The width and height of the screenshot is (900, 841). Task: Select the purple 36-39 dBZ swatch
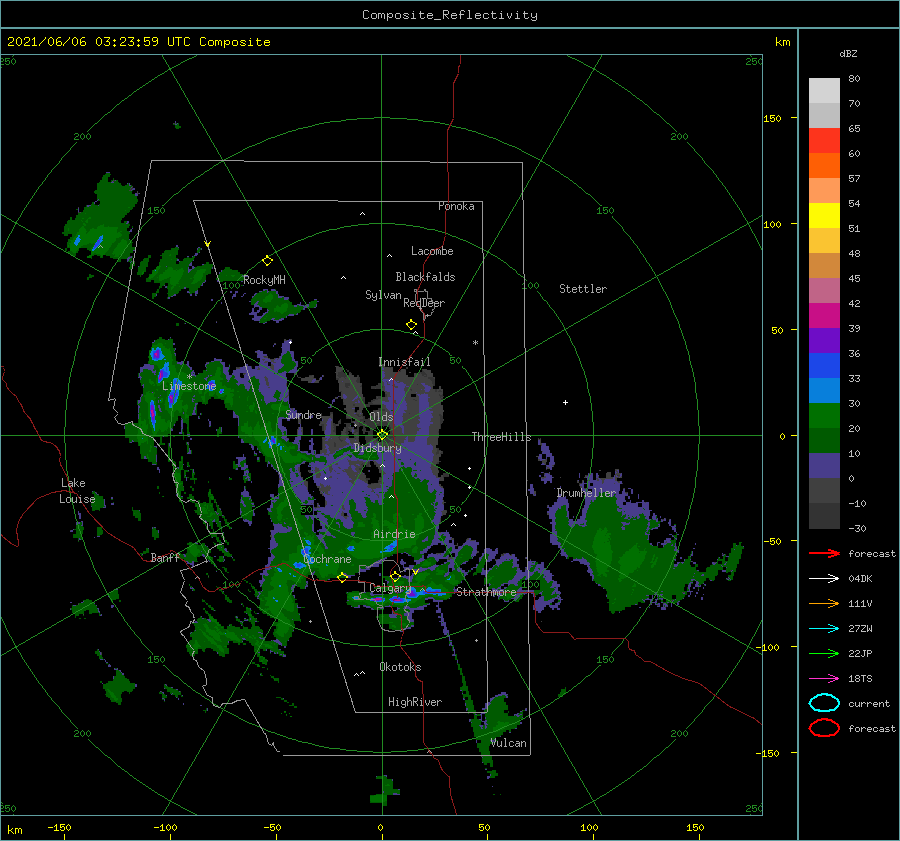[x=824, y=340]
